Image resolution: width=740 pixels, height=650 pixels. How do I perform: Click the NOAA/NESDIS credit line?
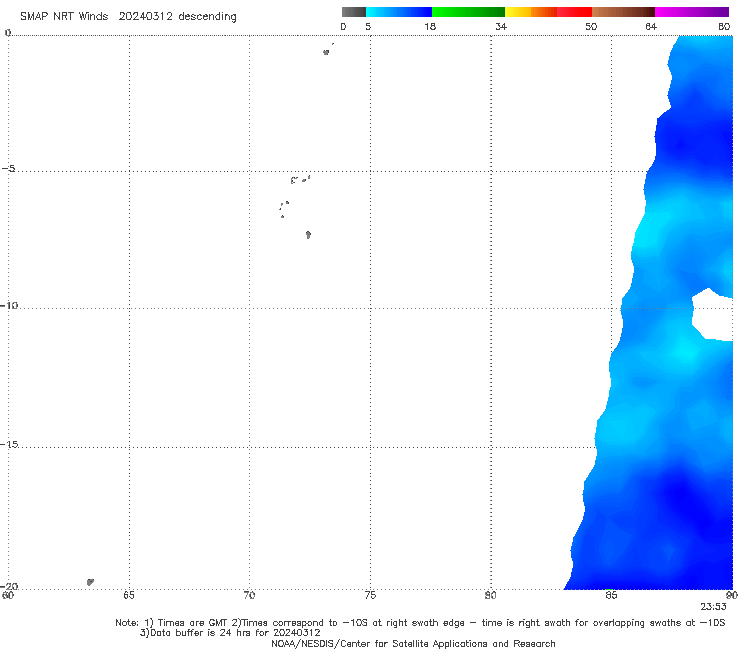(413, 643)
